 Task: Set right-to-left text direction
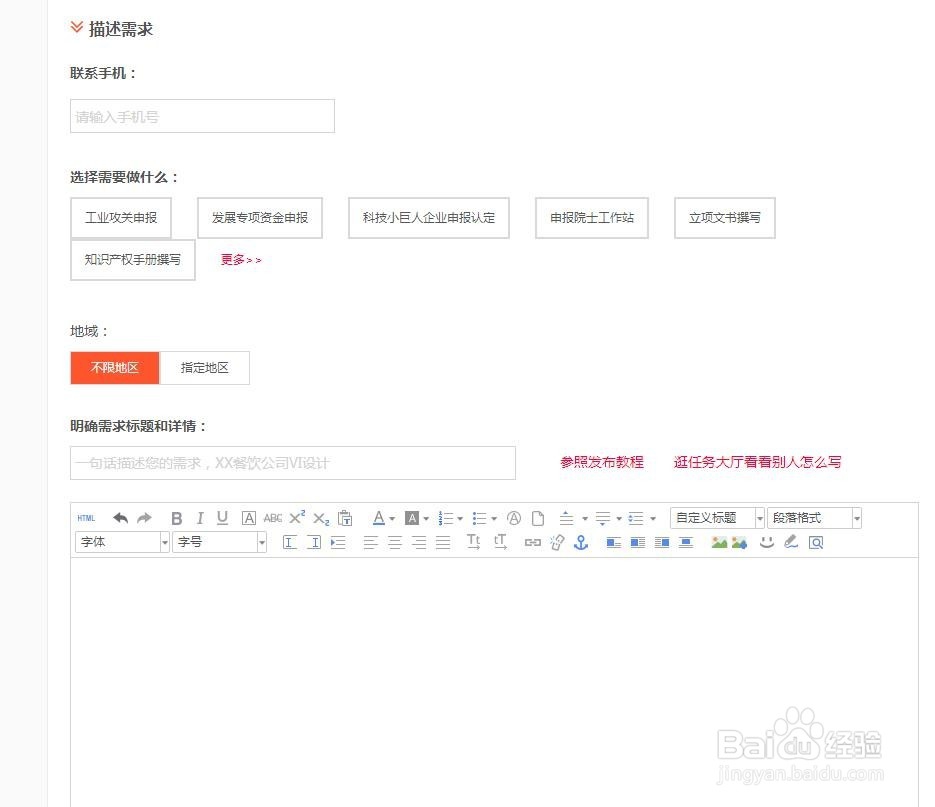click(x=314, y=542)
